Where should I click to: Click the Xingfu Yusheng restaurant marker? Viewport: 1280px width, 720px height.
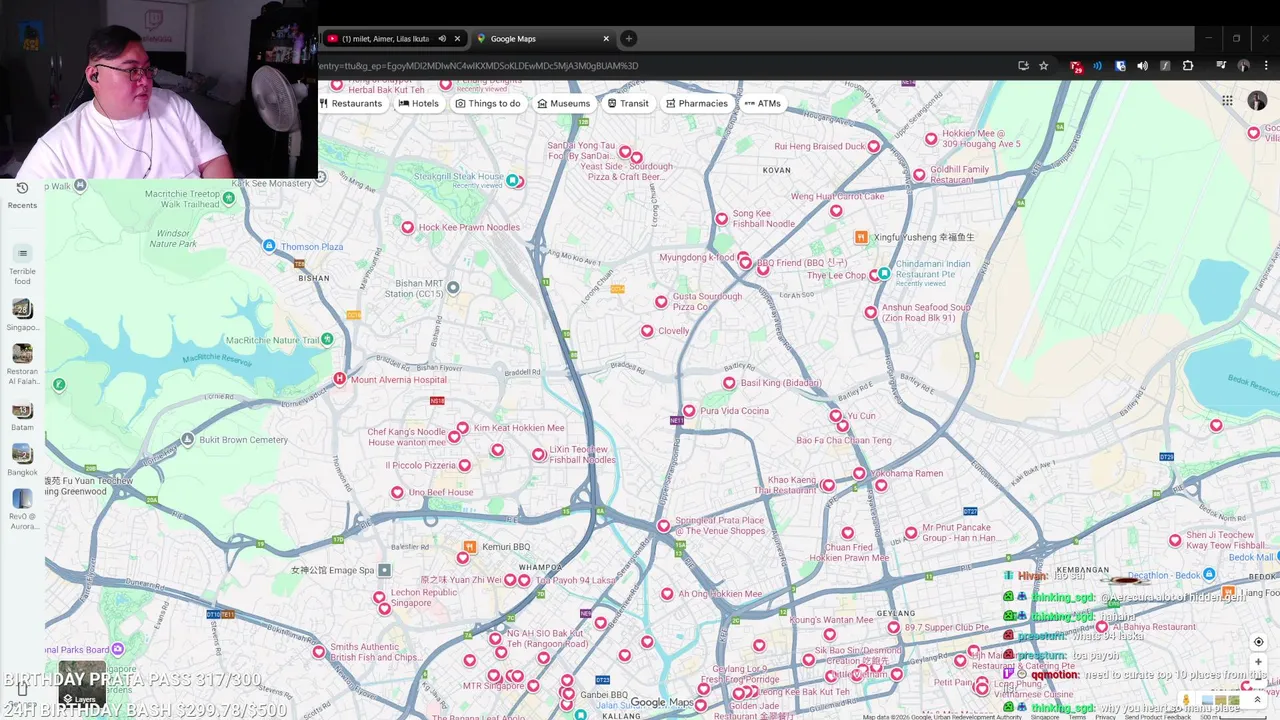[861, 237]
